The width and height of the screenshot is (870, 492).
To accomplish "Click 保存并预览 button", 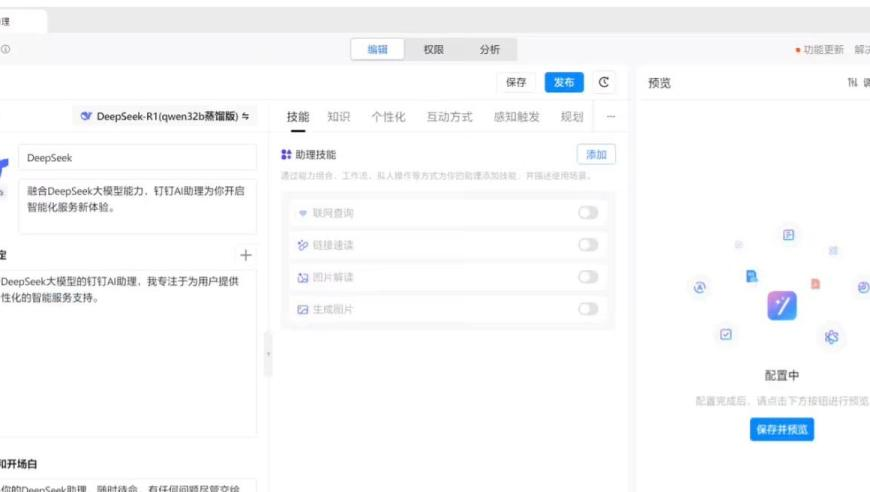I will click(782, 429).
